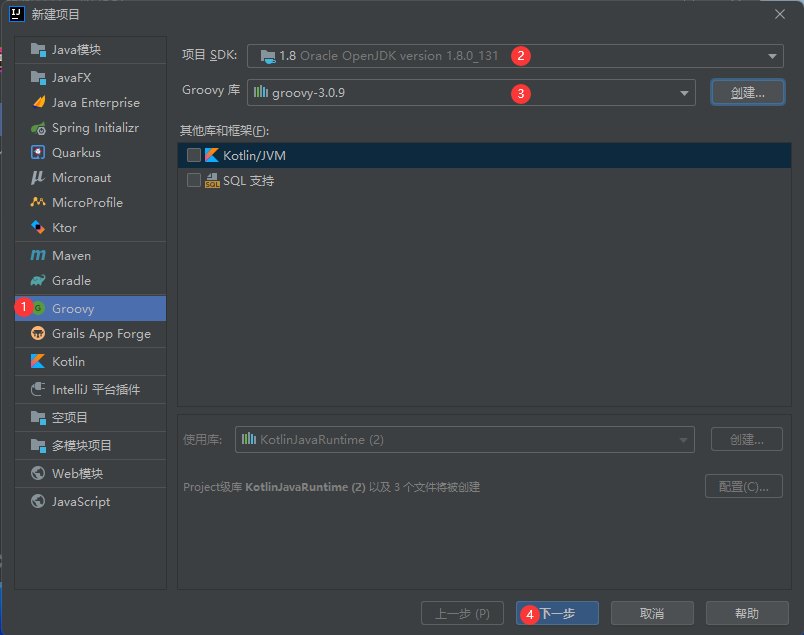Click 创建... button next to Groovy 库
This screenshot has width=804, height=635.
748,93
